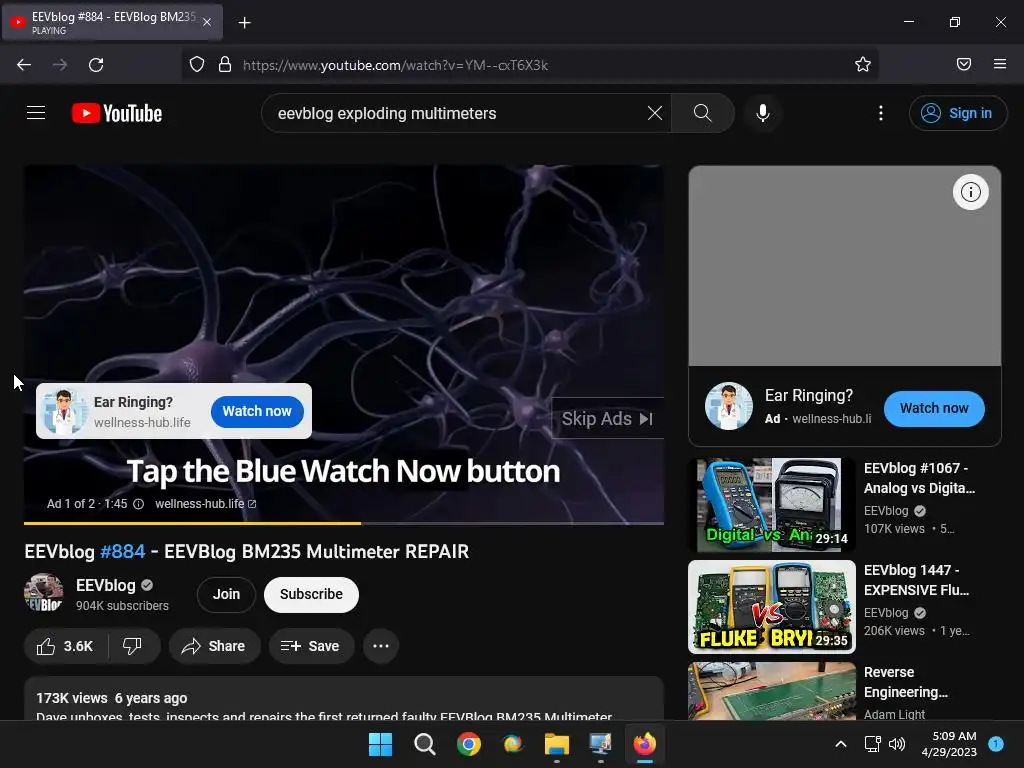Open EEVblog channel name link

106,586
